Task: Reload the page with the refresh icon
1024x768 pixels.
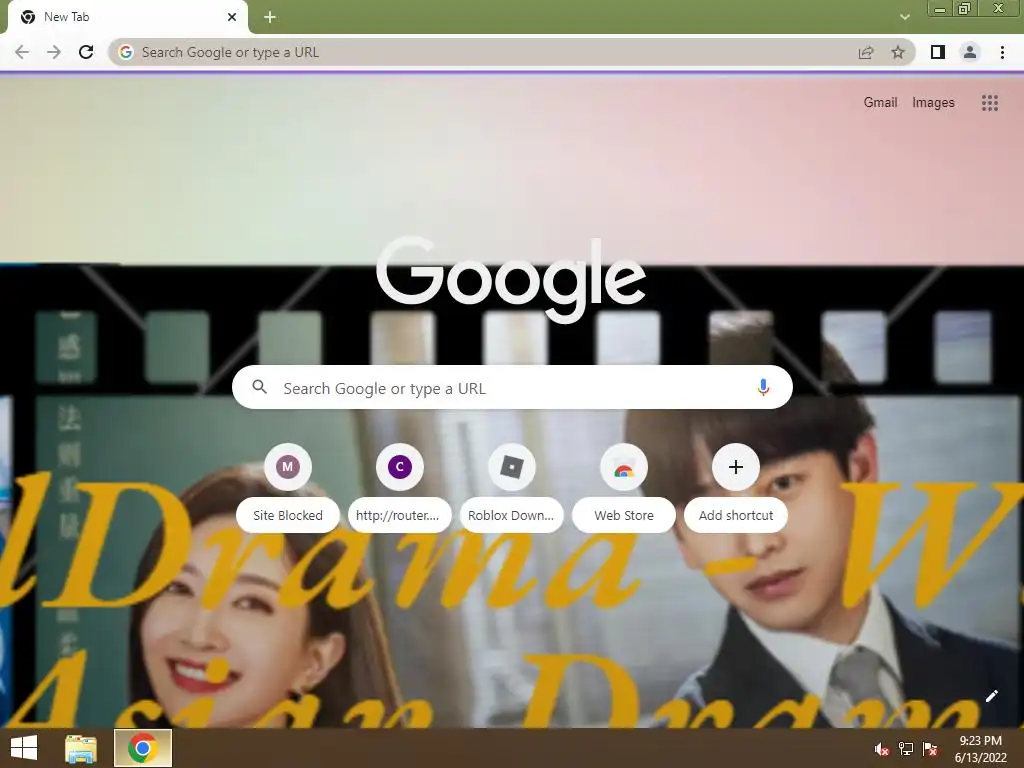Action: point(86,52)
